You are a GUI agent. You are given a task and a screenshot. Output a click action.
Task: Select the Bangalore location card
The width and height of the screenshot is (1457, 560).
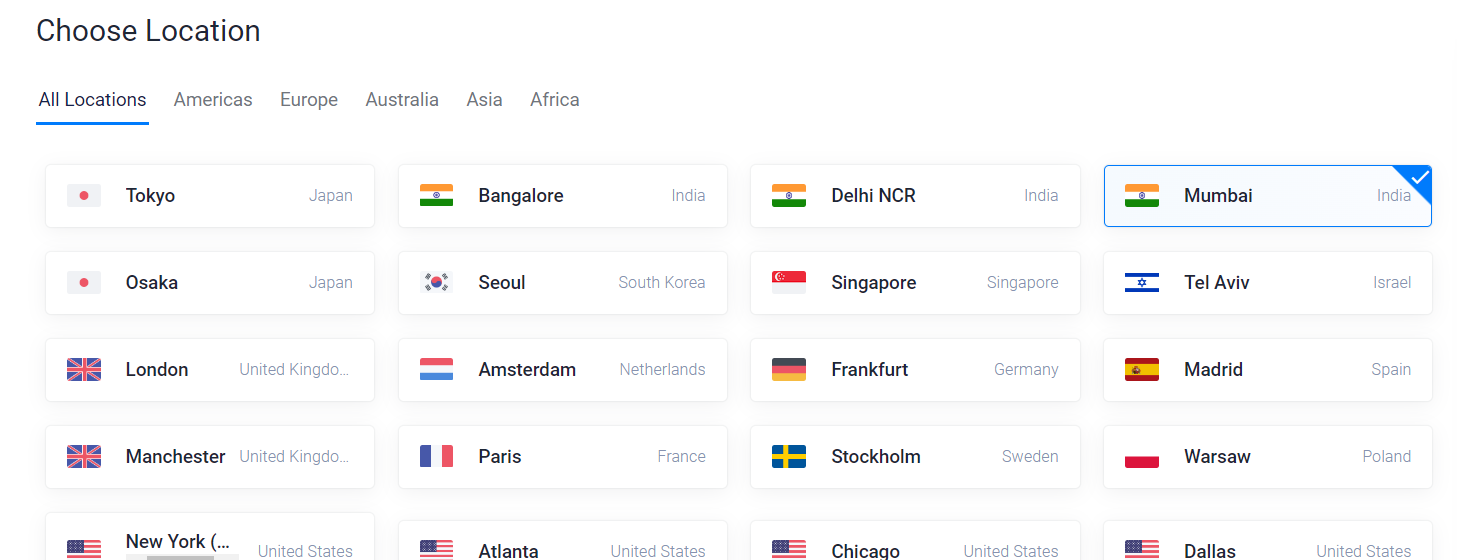563,196
